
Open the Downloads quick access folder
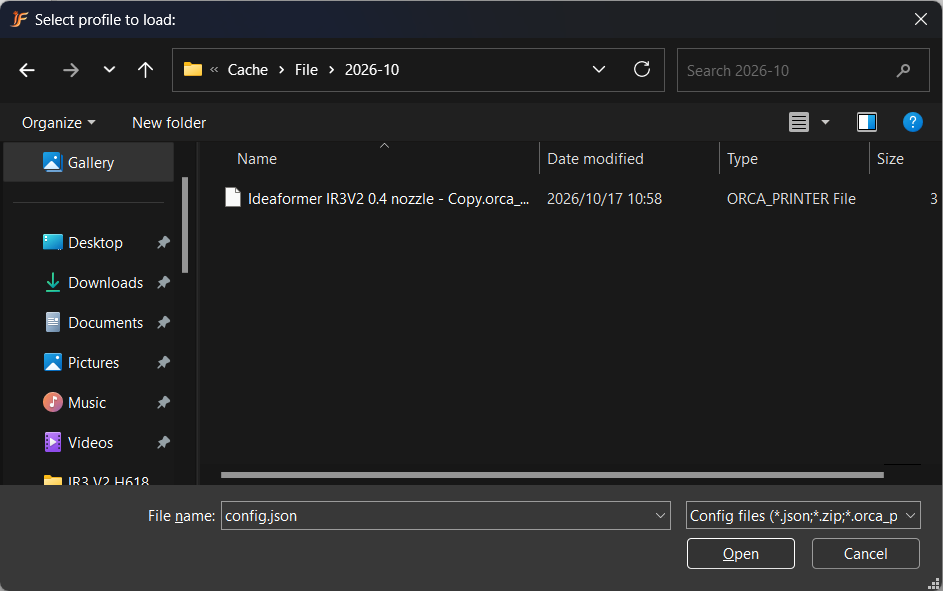click(94, 283)
